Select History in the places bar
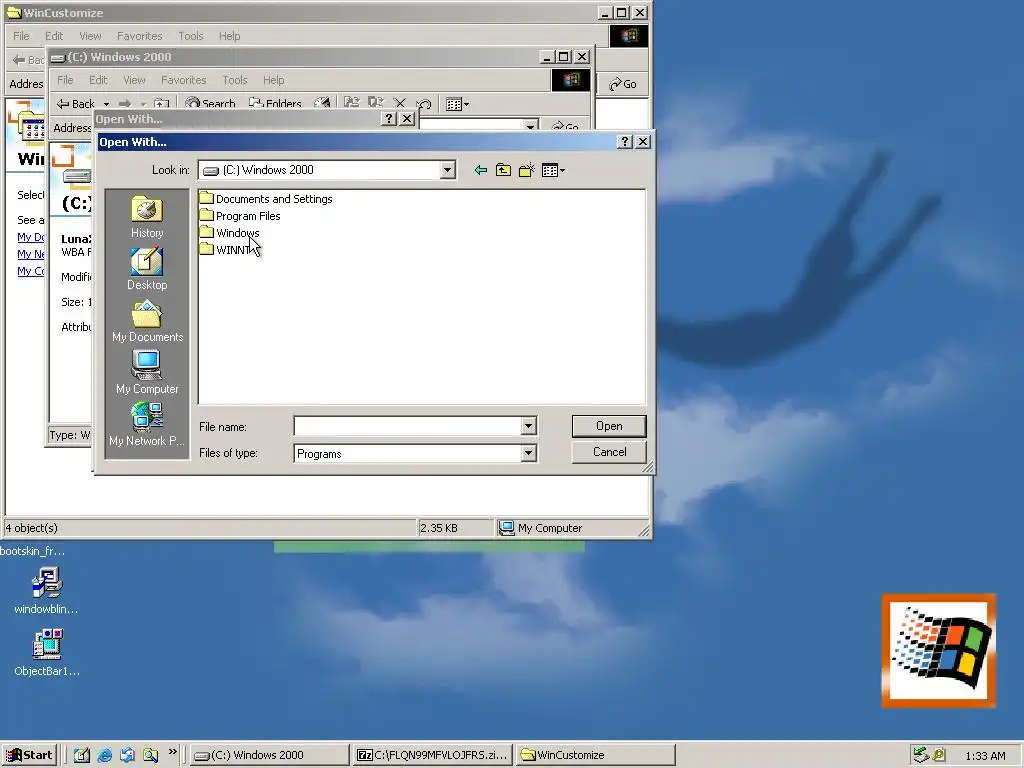This screenshot has width=1024, height=768. pos(147,218)
